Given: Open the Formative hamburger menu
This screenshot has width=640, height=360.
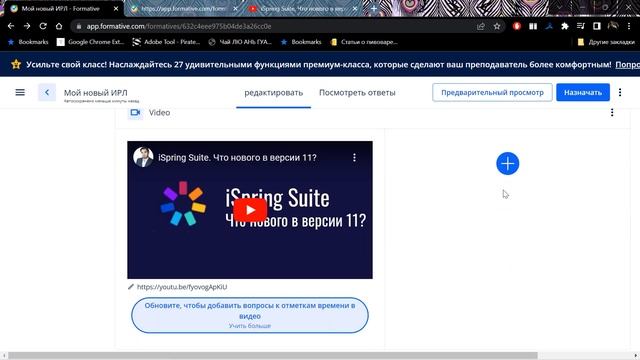Looking at the screenshot, I should [20, 92].
